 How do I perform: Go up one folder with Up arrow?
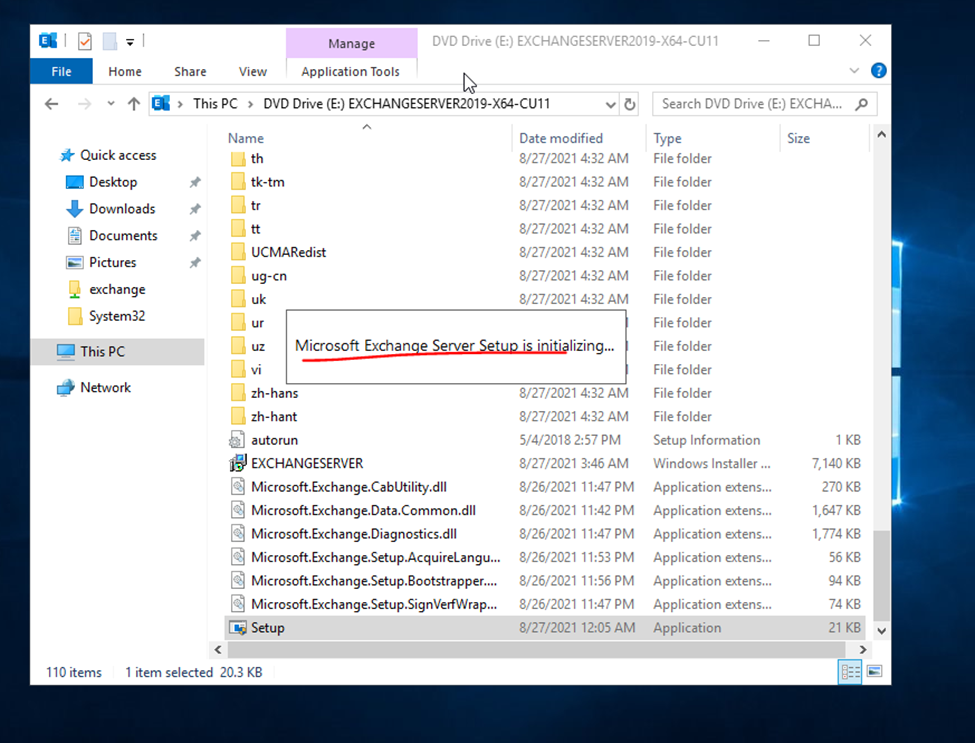pyautogui.click(x=133, y=104)
